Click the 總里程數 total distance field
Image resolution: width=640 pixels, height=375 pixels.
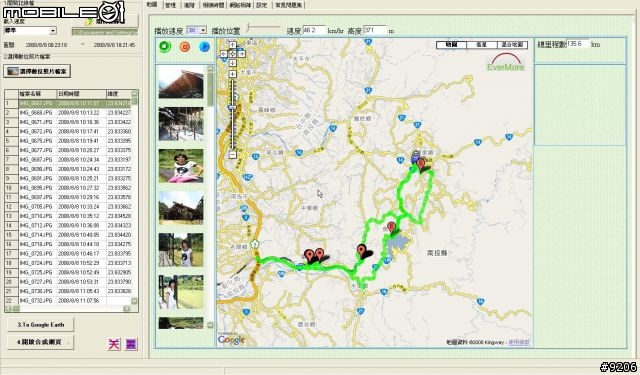tap(578, 44)
